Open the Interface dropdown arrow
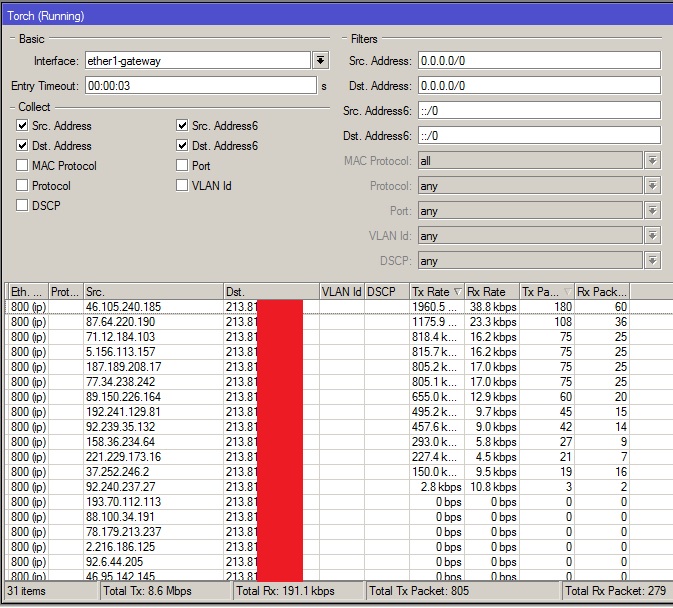 (x=321, y=60)
